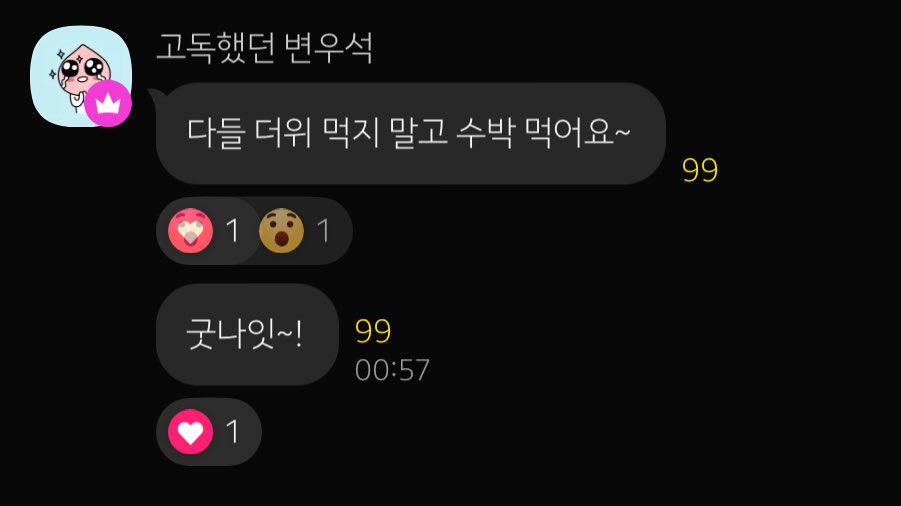Viewport: 901px width, 506px height.
Task: Click the sparkle-eyed Apeach face in avatar
Action: (82, 72)
